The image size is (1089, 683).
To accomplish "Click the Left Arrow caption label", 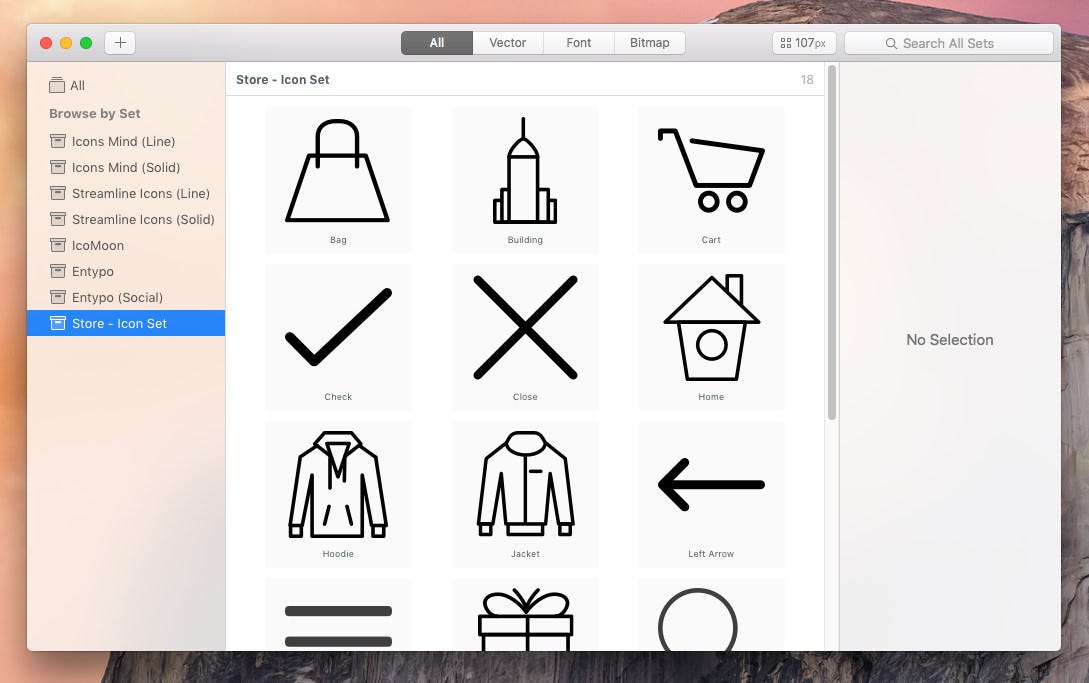I will (711, 554).
